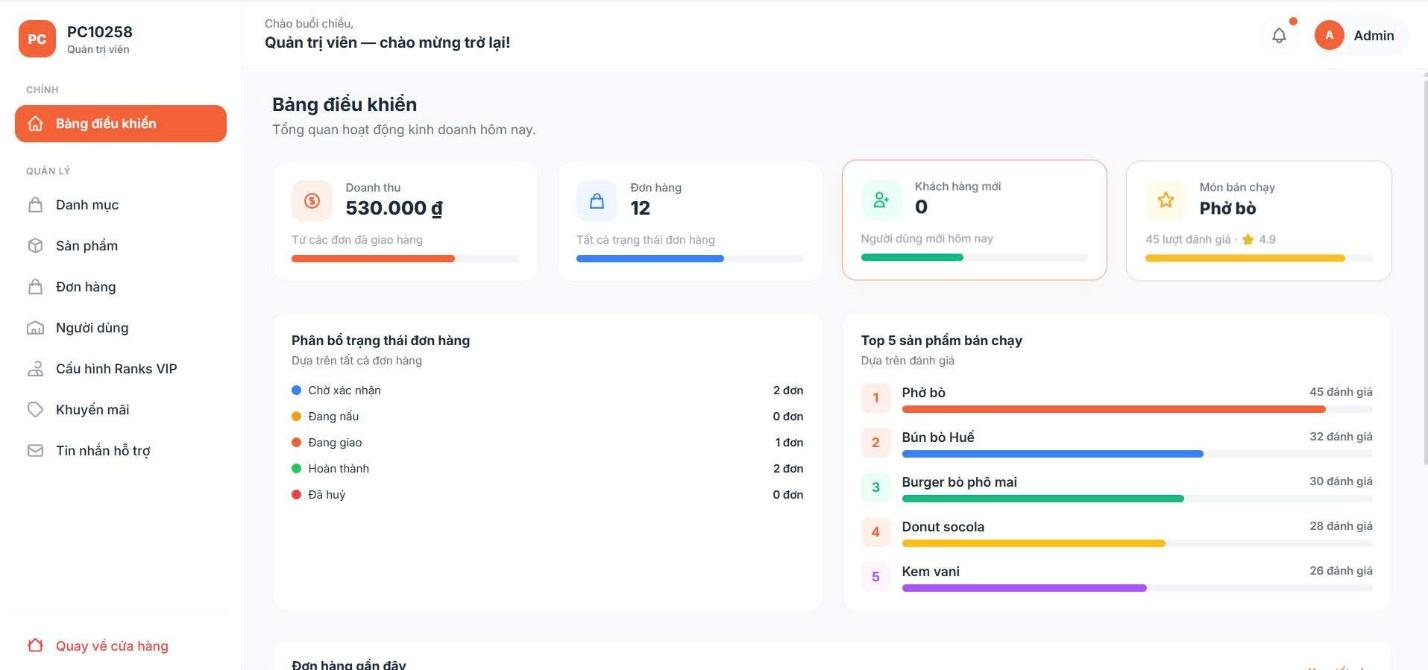Click the Admin username label

(1374, 35)
